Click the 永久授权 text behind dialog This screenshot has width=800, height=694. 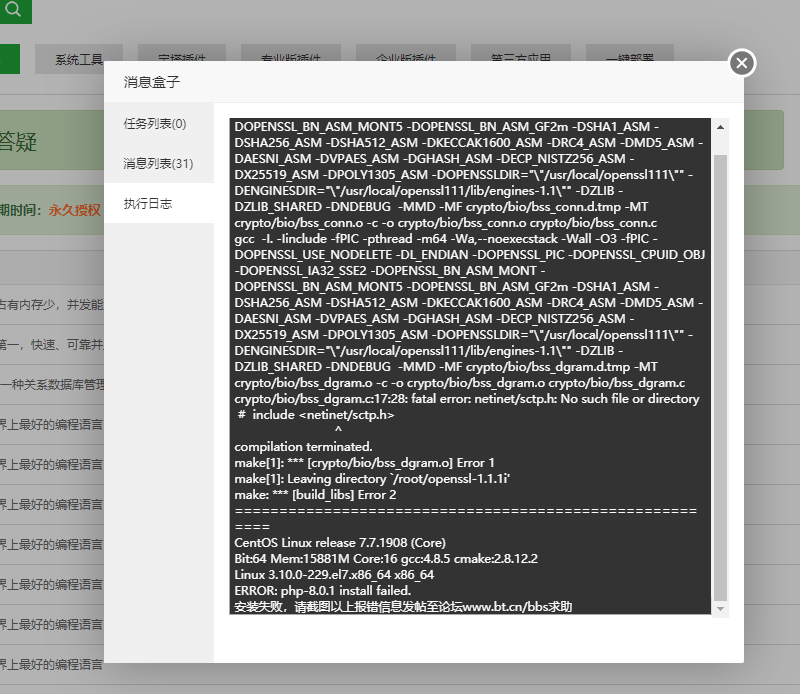[74, 210]
